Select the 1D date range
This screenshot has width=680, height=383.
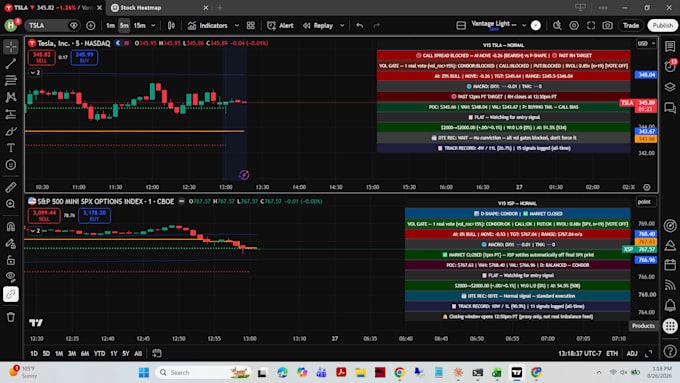pyautogui.click(x=33, y=354)
